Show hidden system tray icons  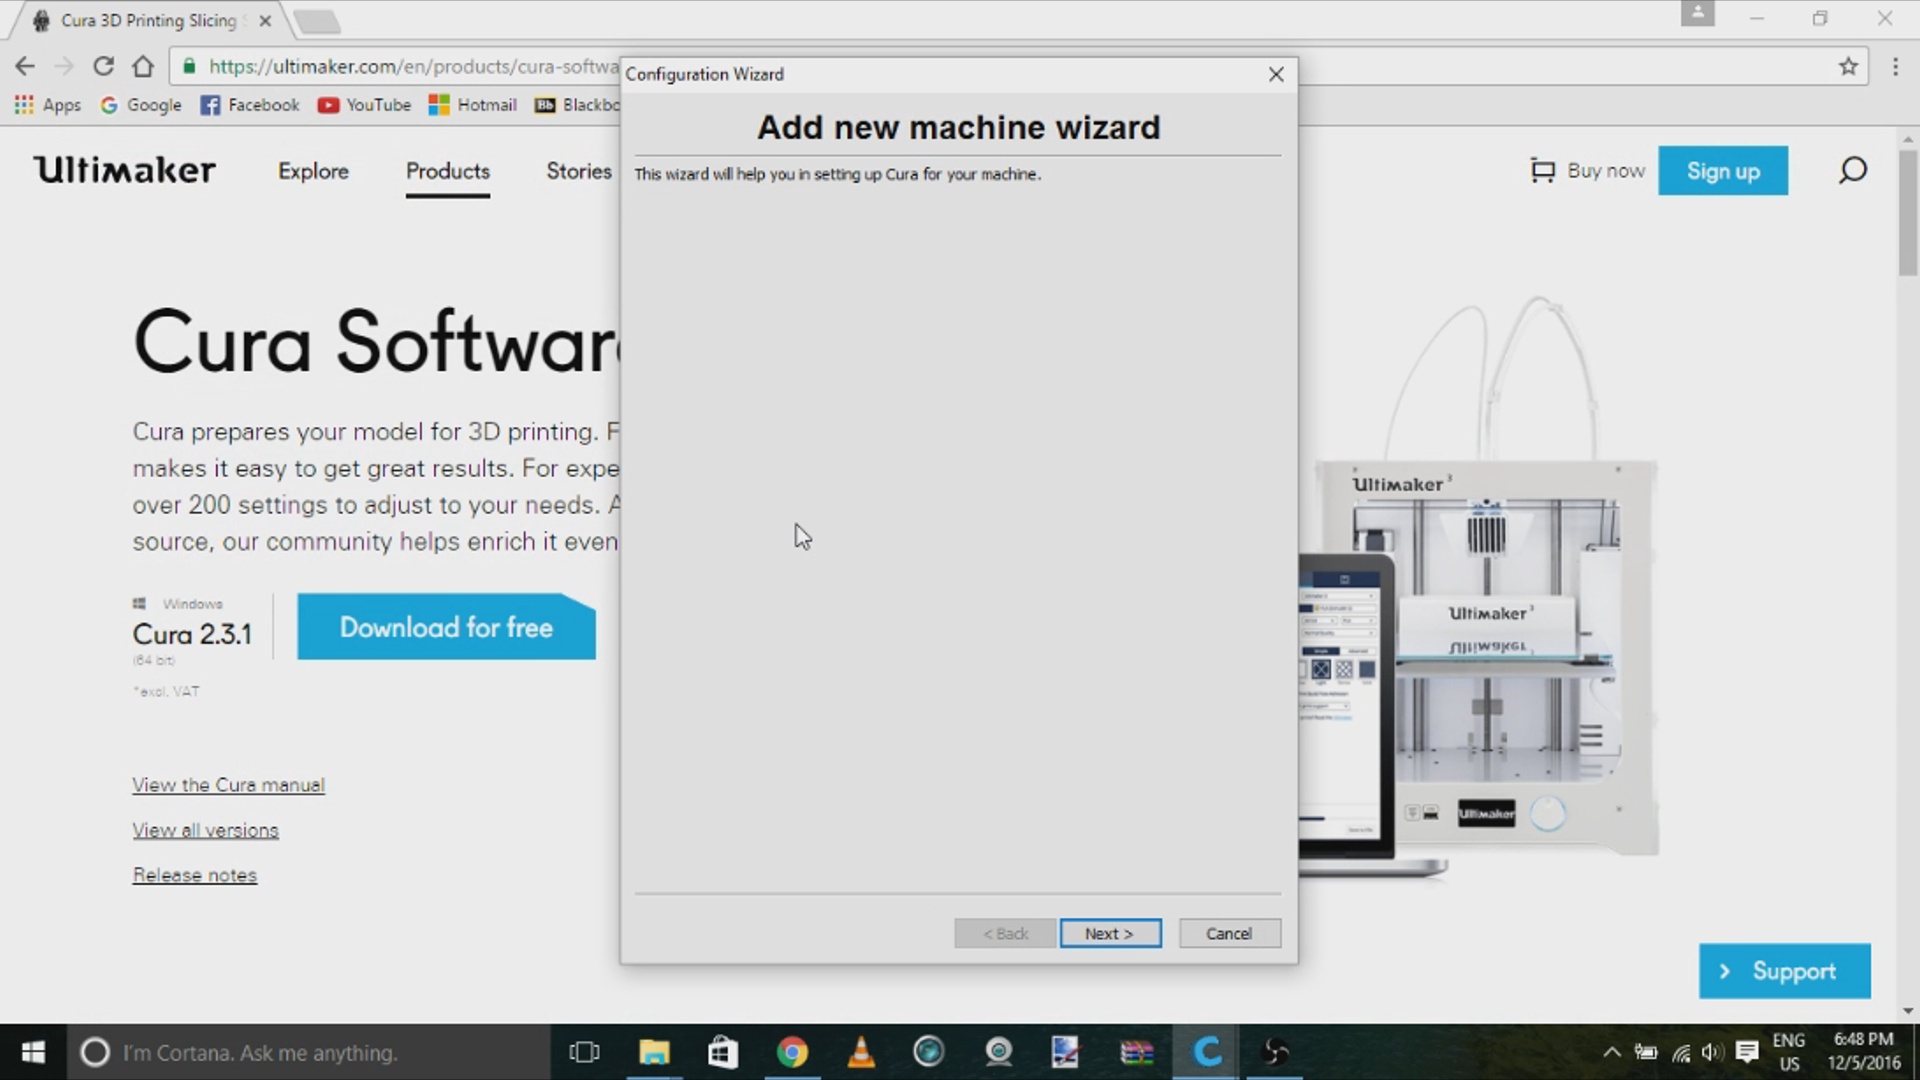[1611, 1052]
